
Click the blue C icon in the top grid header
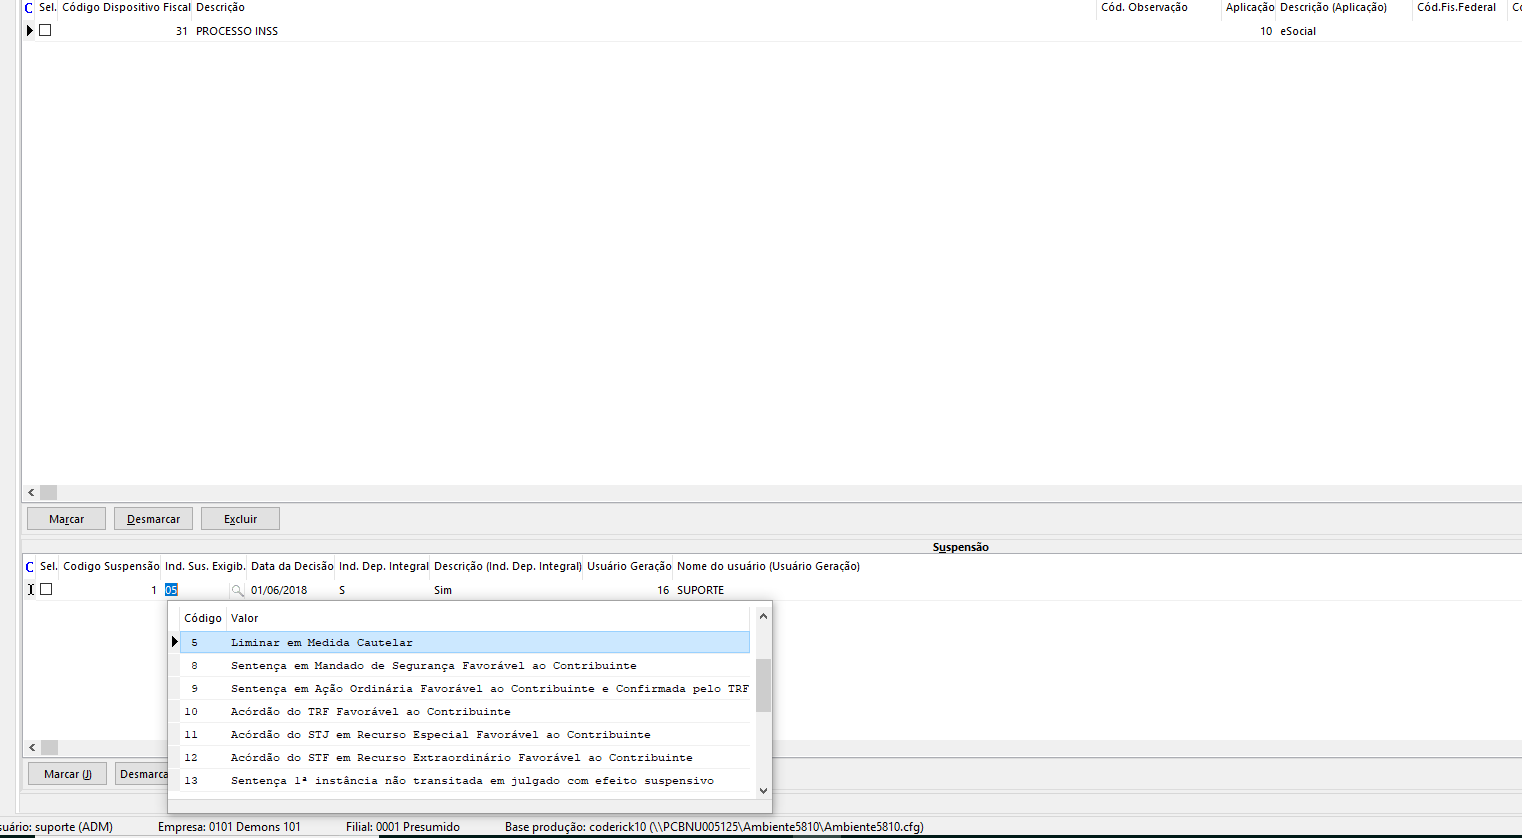tap(29, 8)
